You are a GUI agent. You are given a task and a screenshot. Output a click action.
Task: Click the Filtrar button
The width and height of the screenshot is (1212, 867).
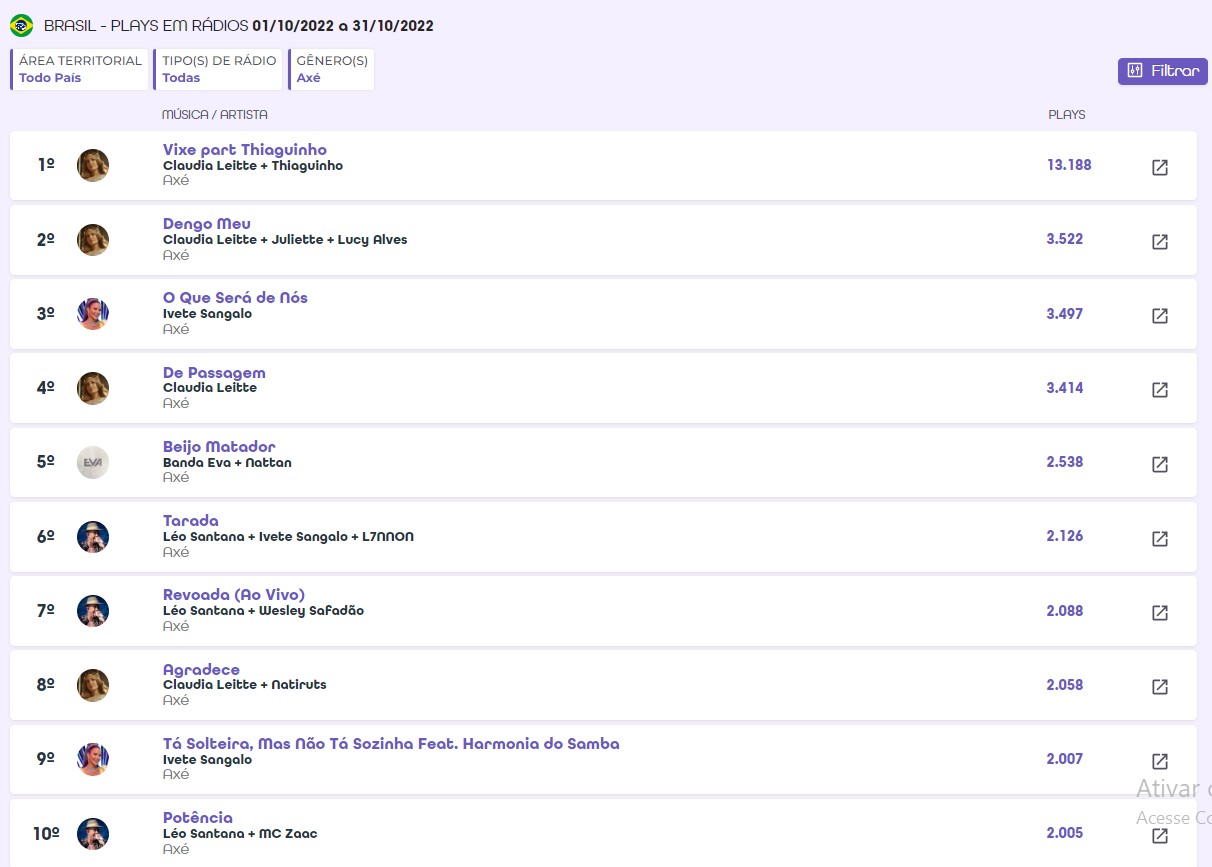tap(1163, 71)
